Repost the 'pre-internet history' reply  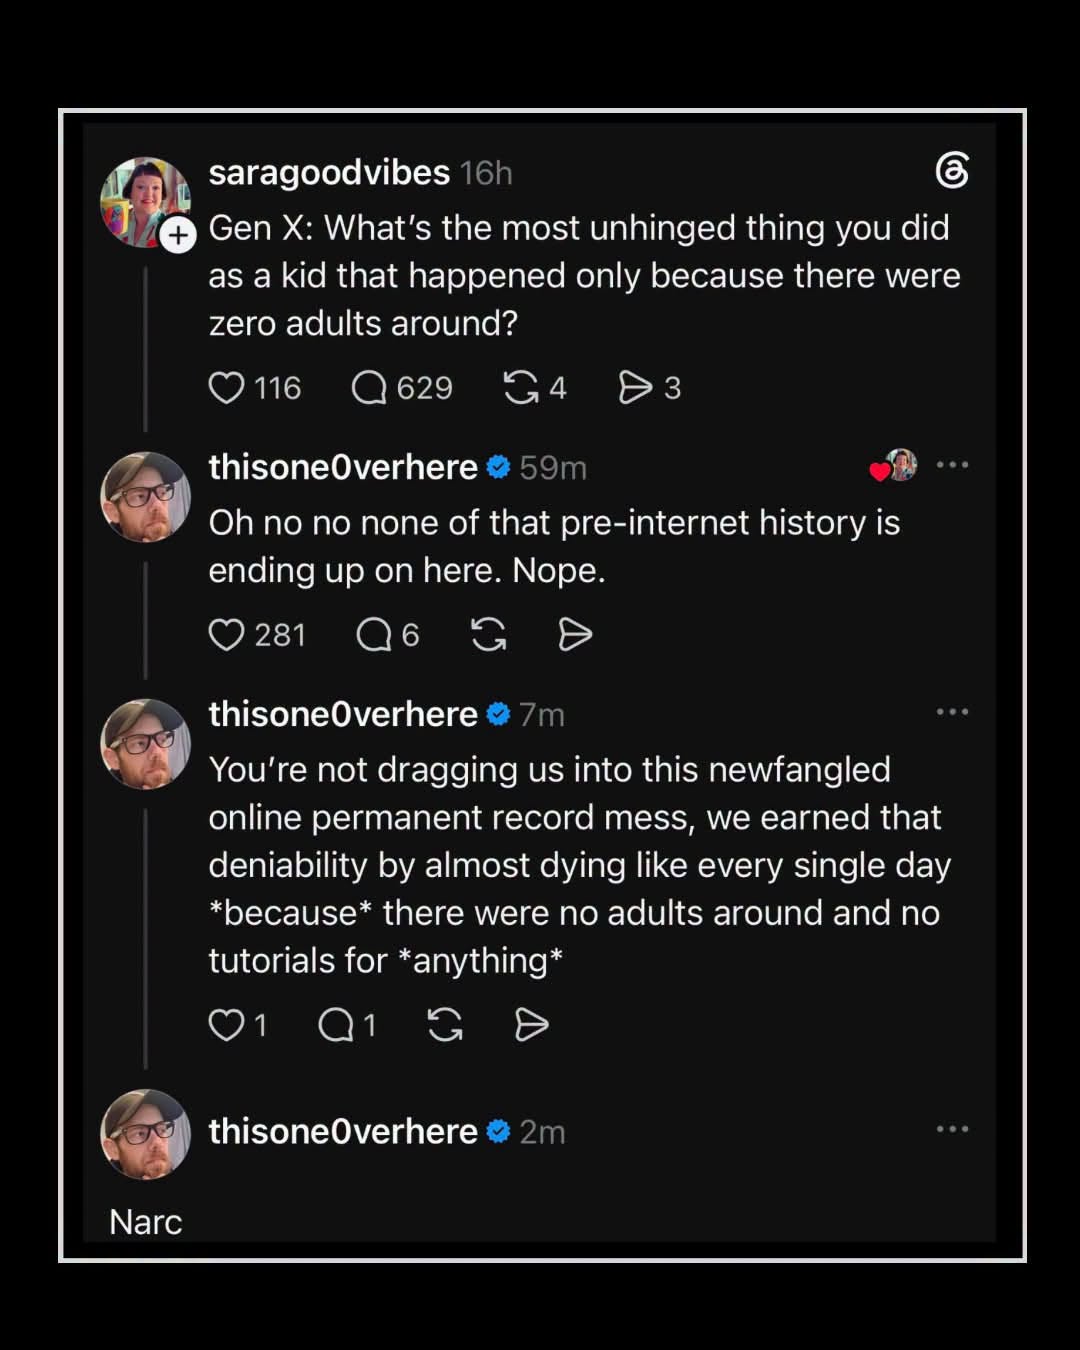[488, 635]
